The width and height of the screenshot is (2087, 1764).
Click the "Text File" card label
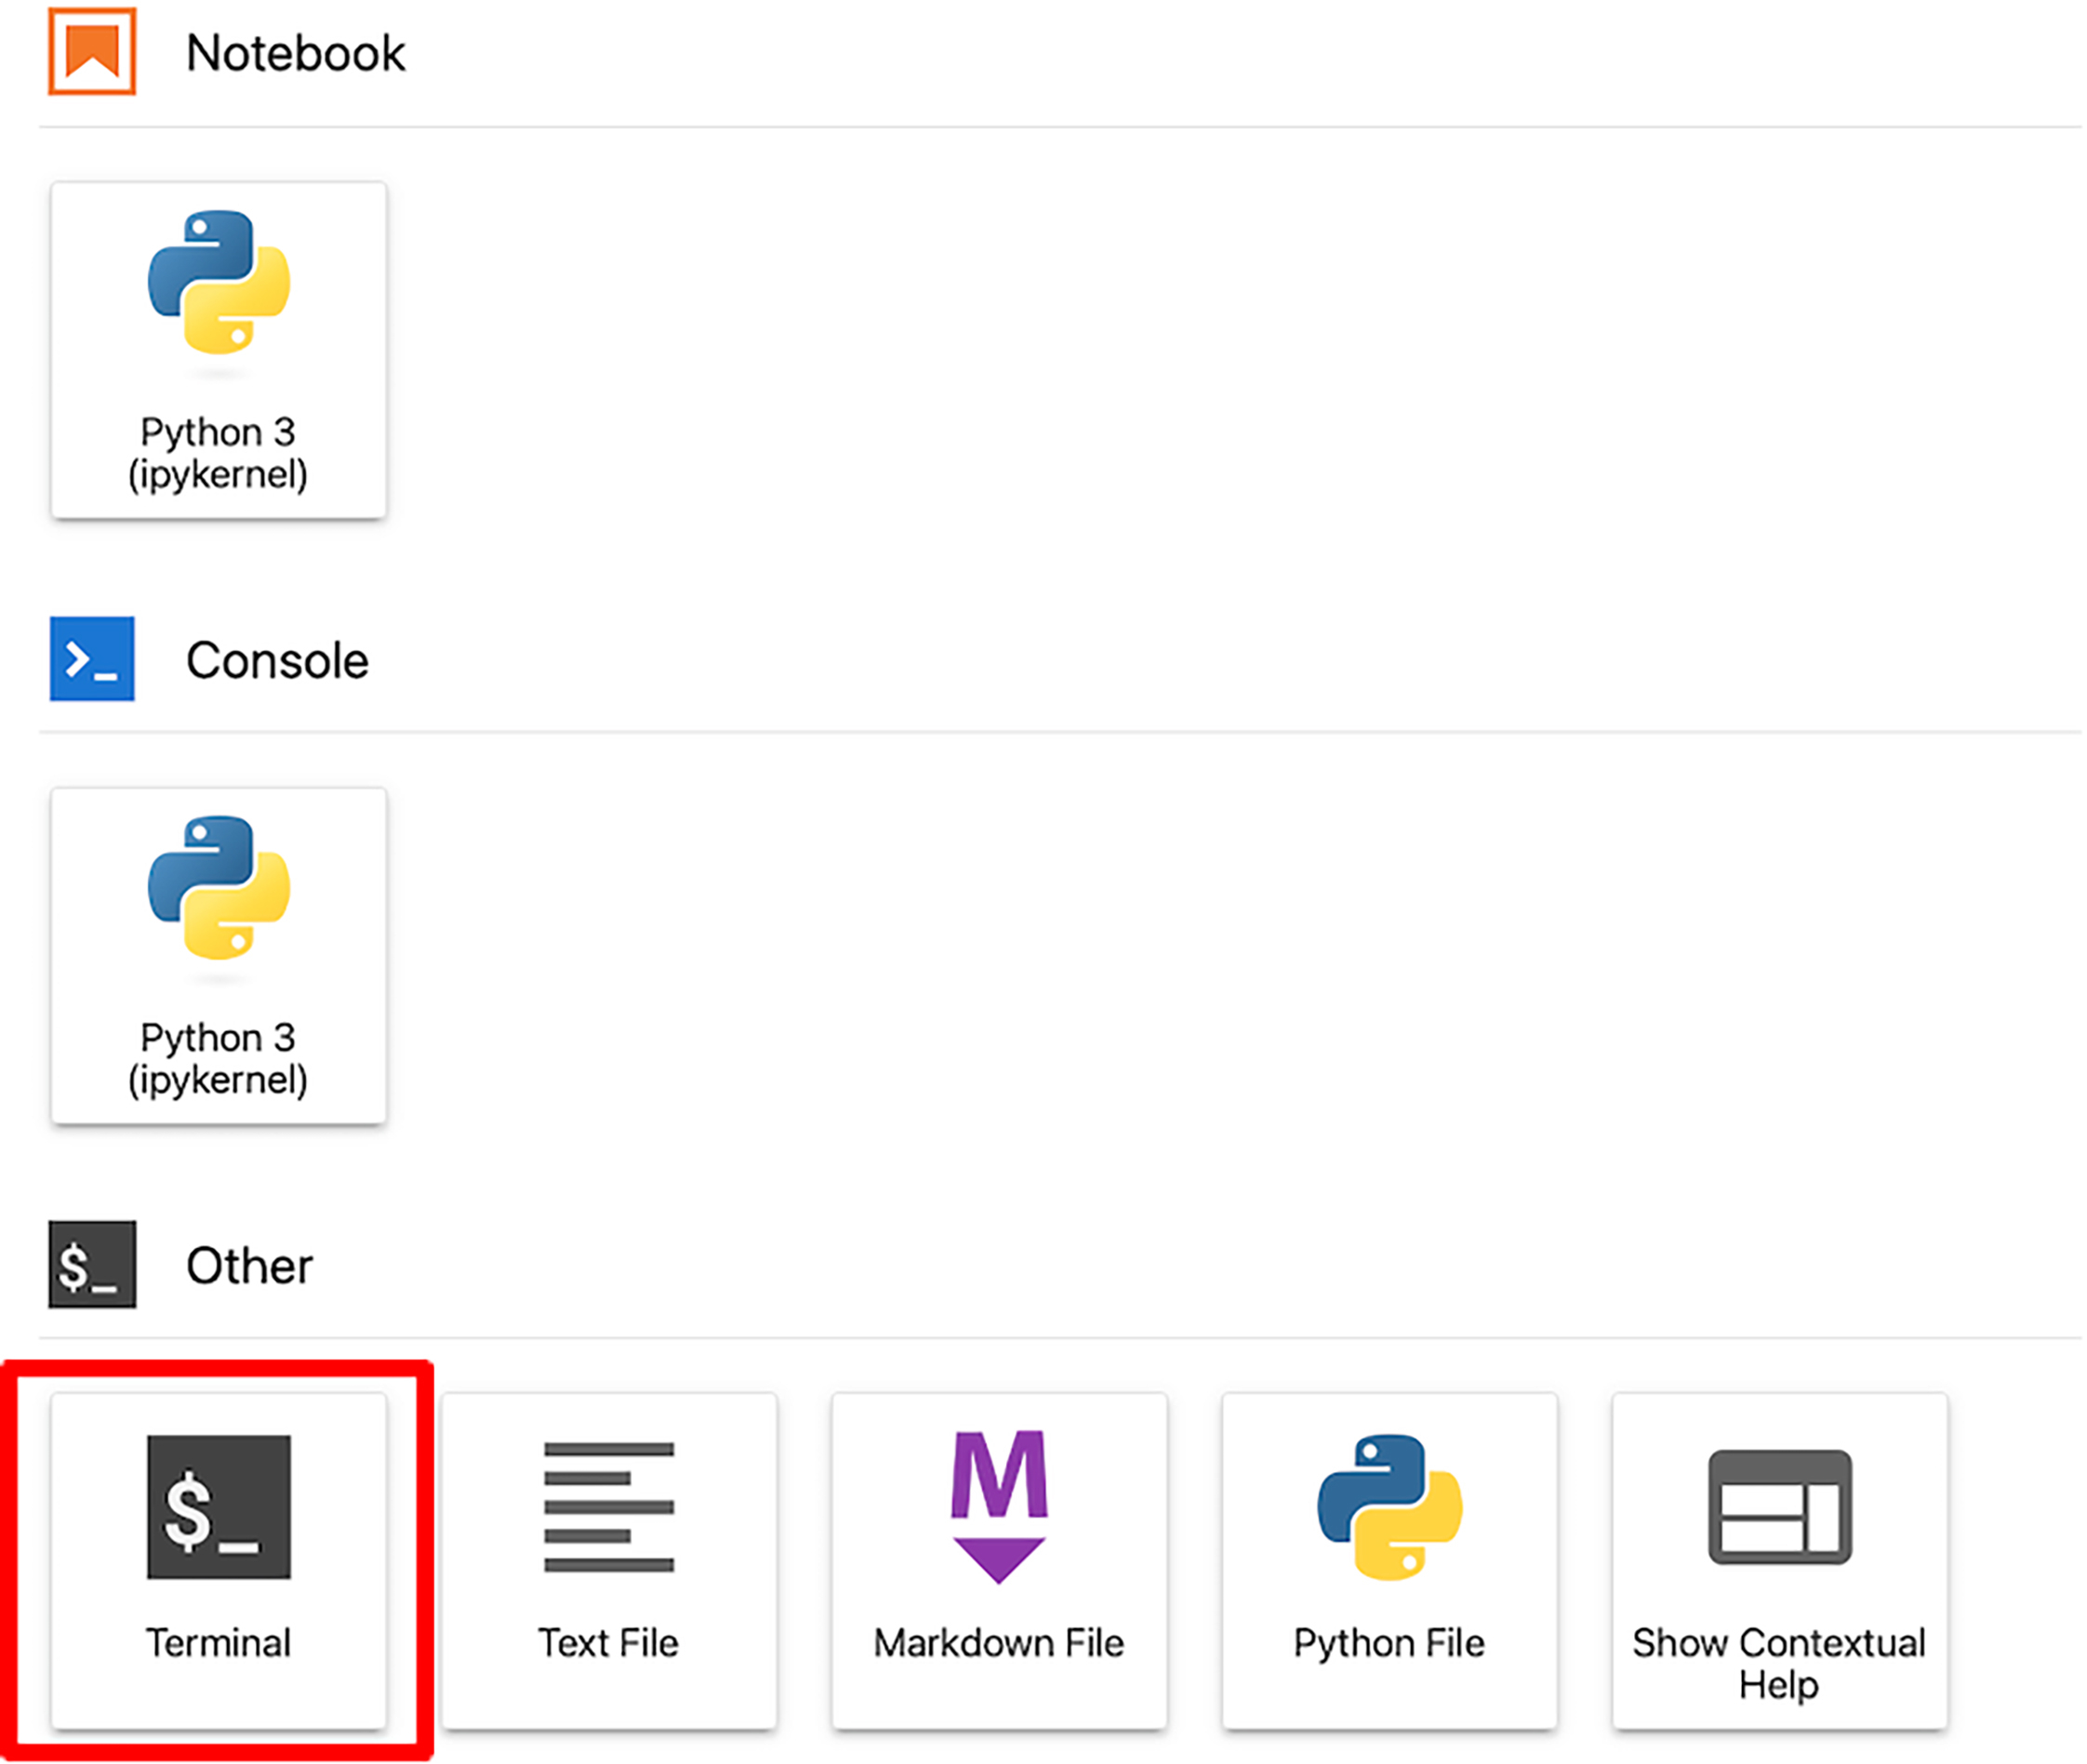pyautogui.click(x=608, y=1643)
